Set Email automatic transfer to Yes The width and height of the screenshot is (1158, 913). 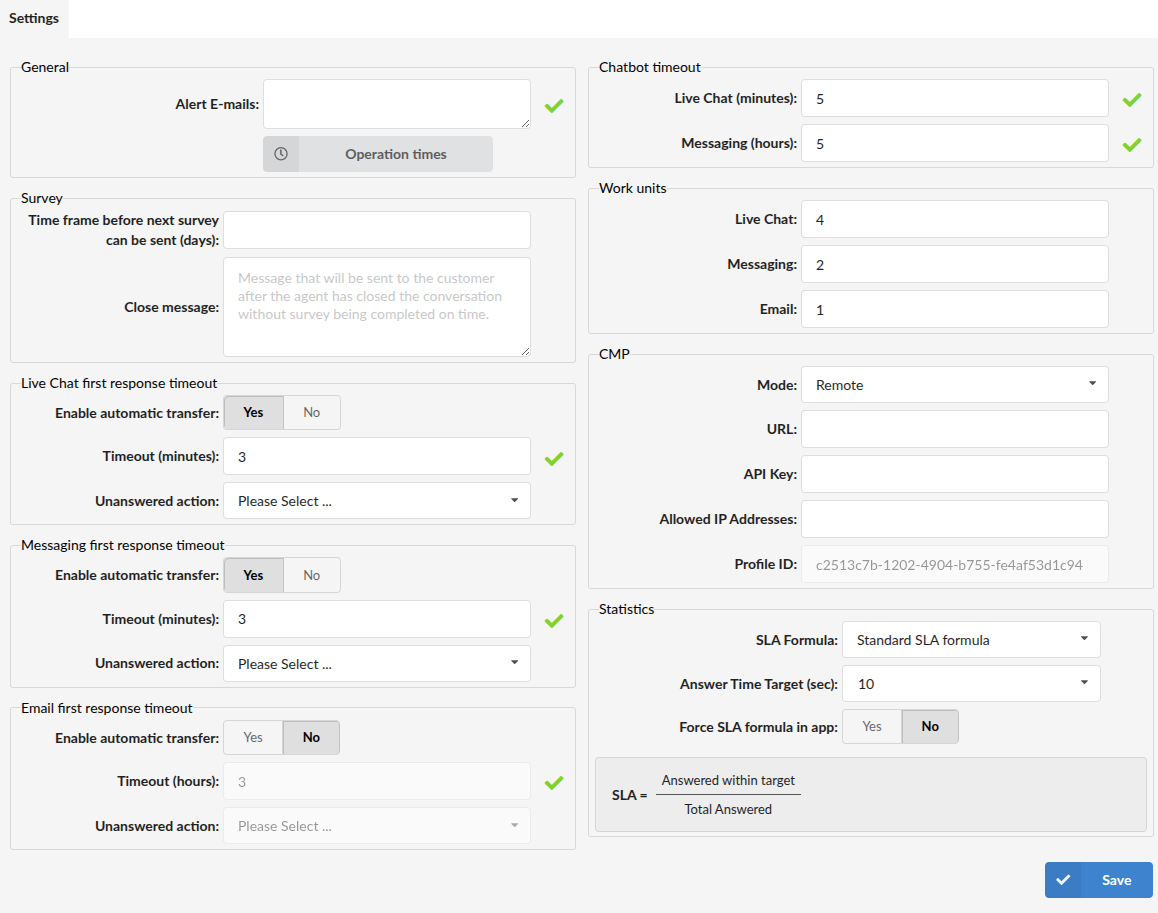(253, 737)
